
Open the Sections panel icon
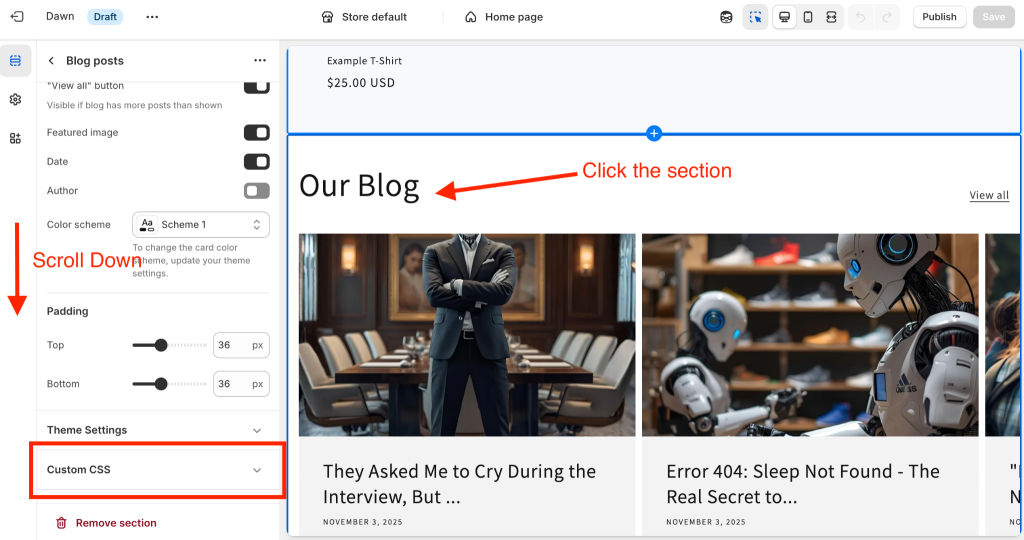[x=15, y=61]
